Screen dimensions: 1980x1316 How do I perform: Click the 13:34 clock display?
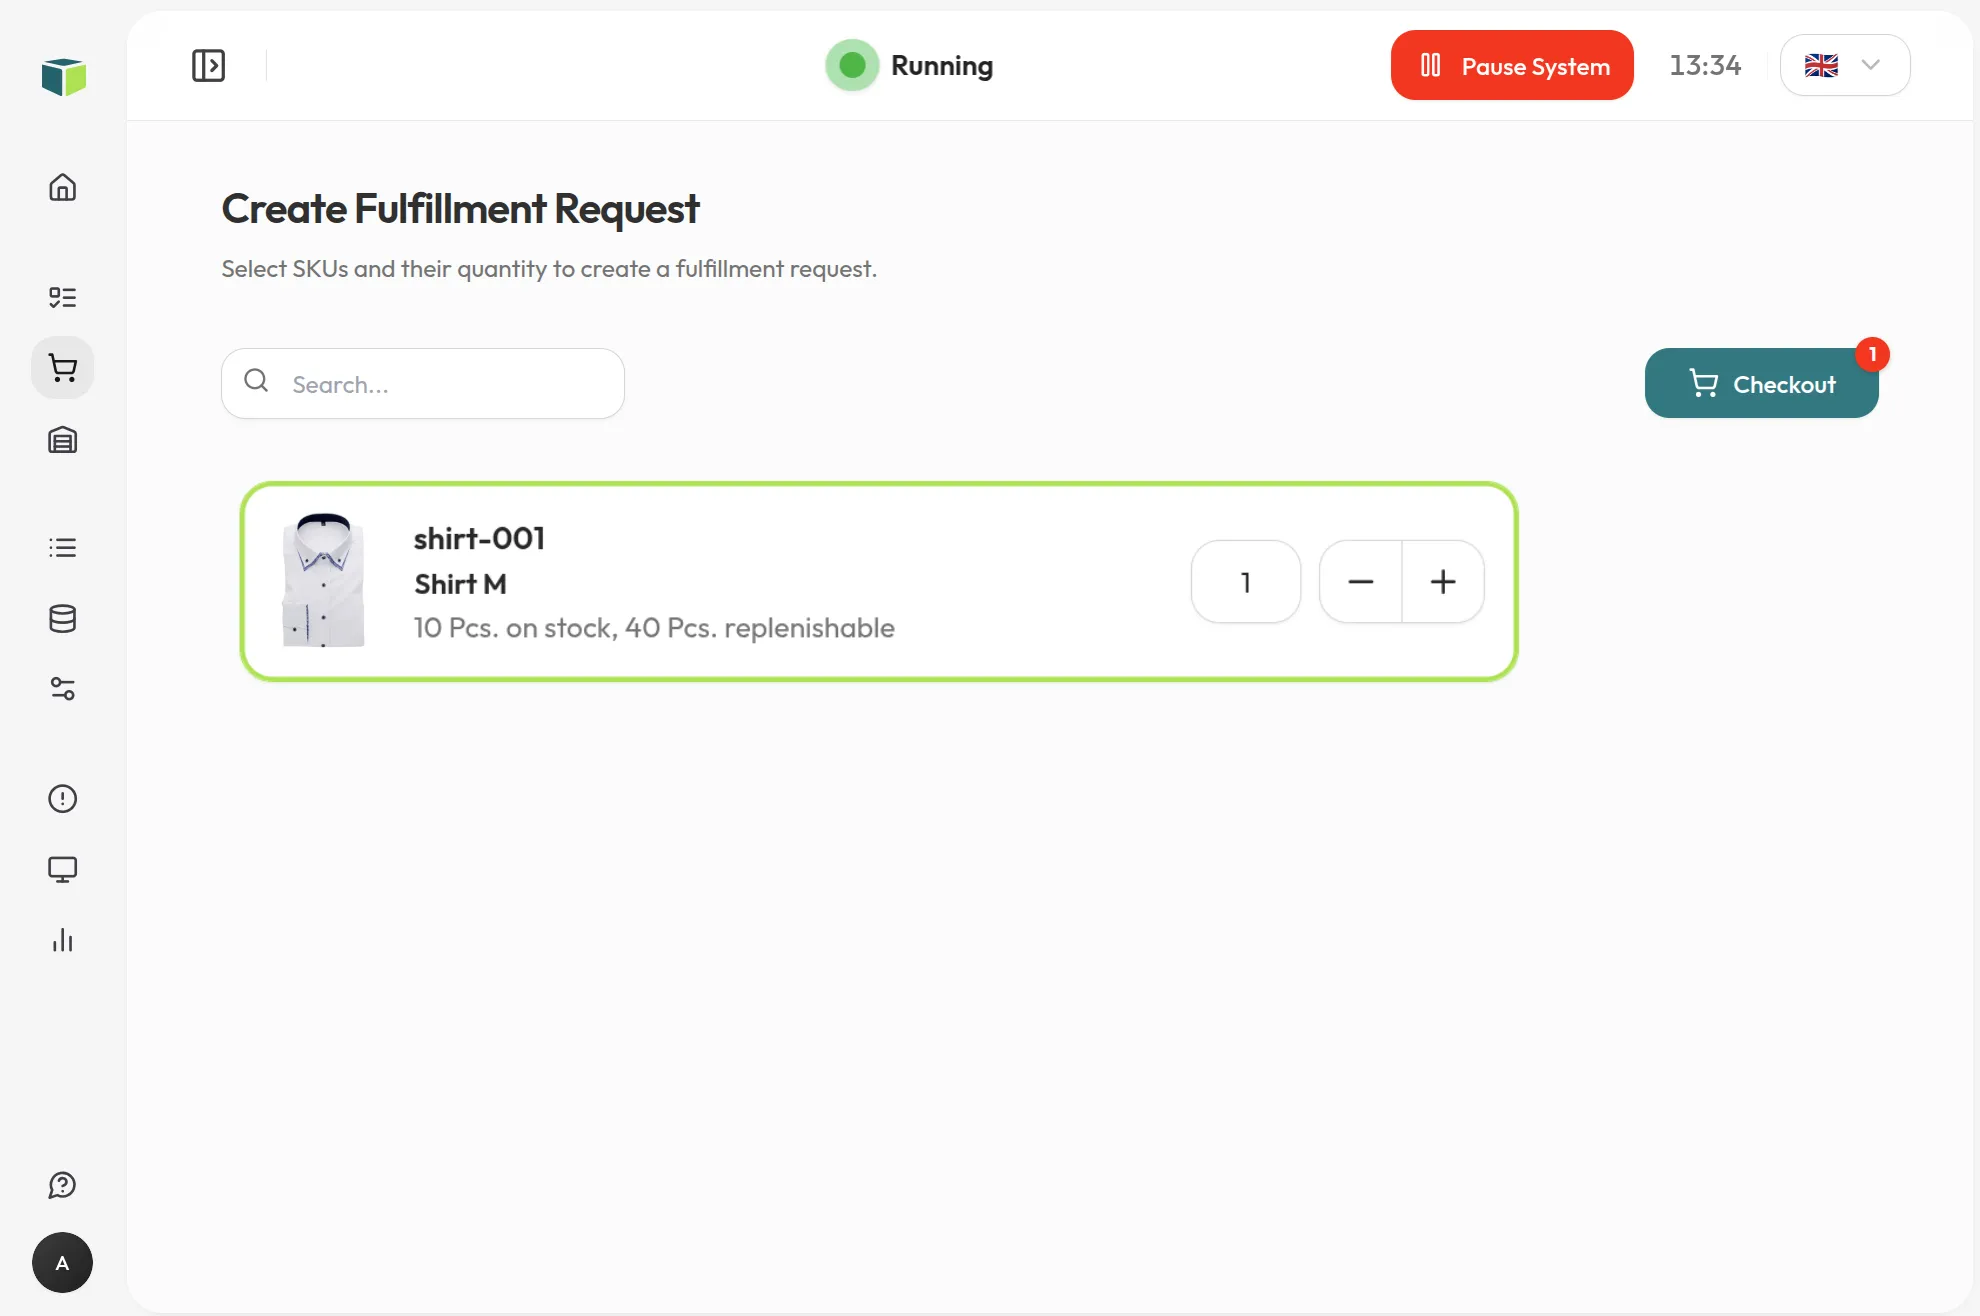1705,66
